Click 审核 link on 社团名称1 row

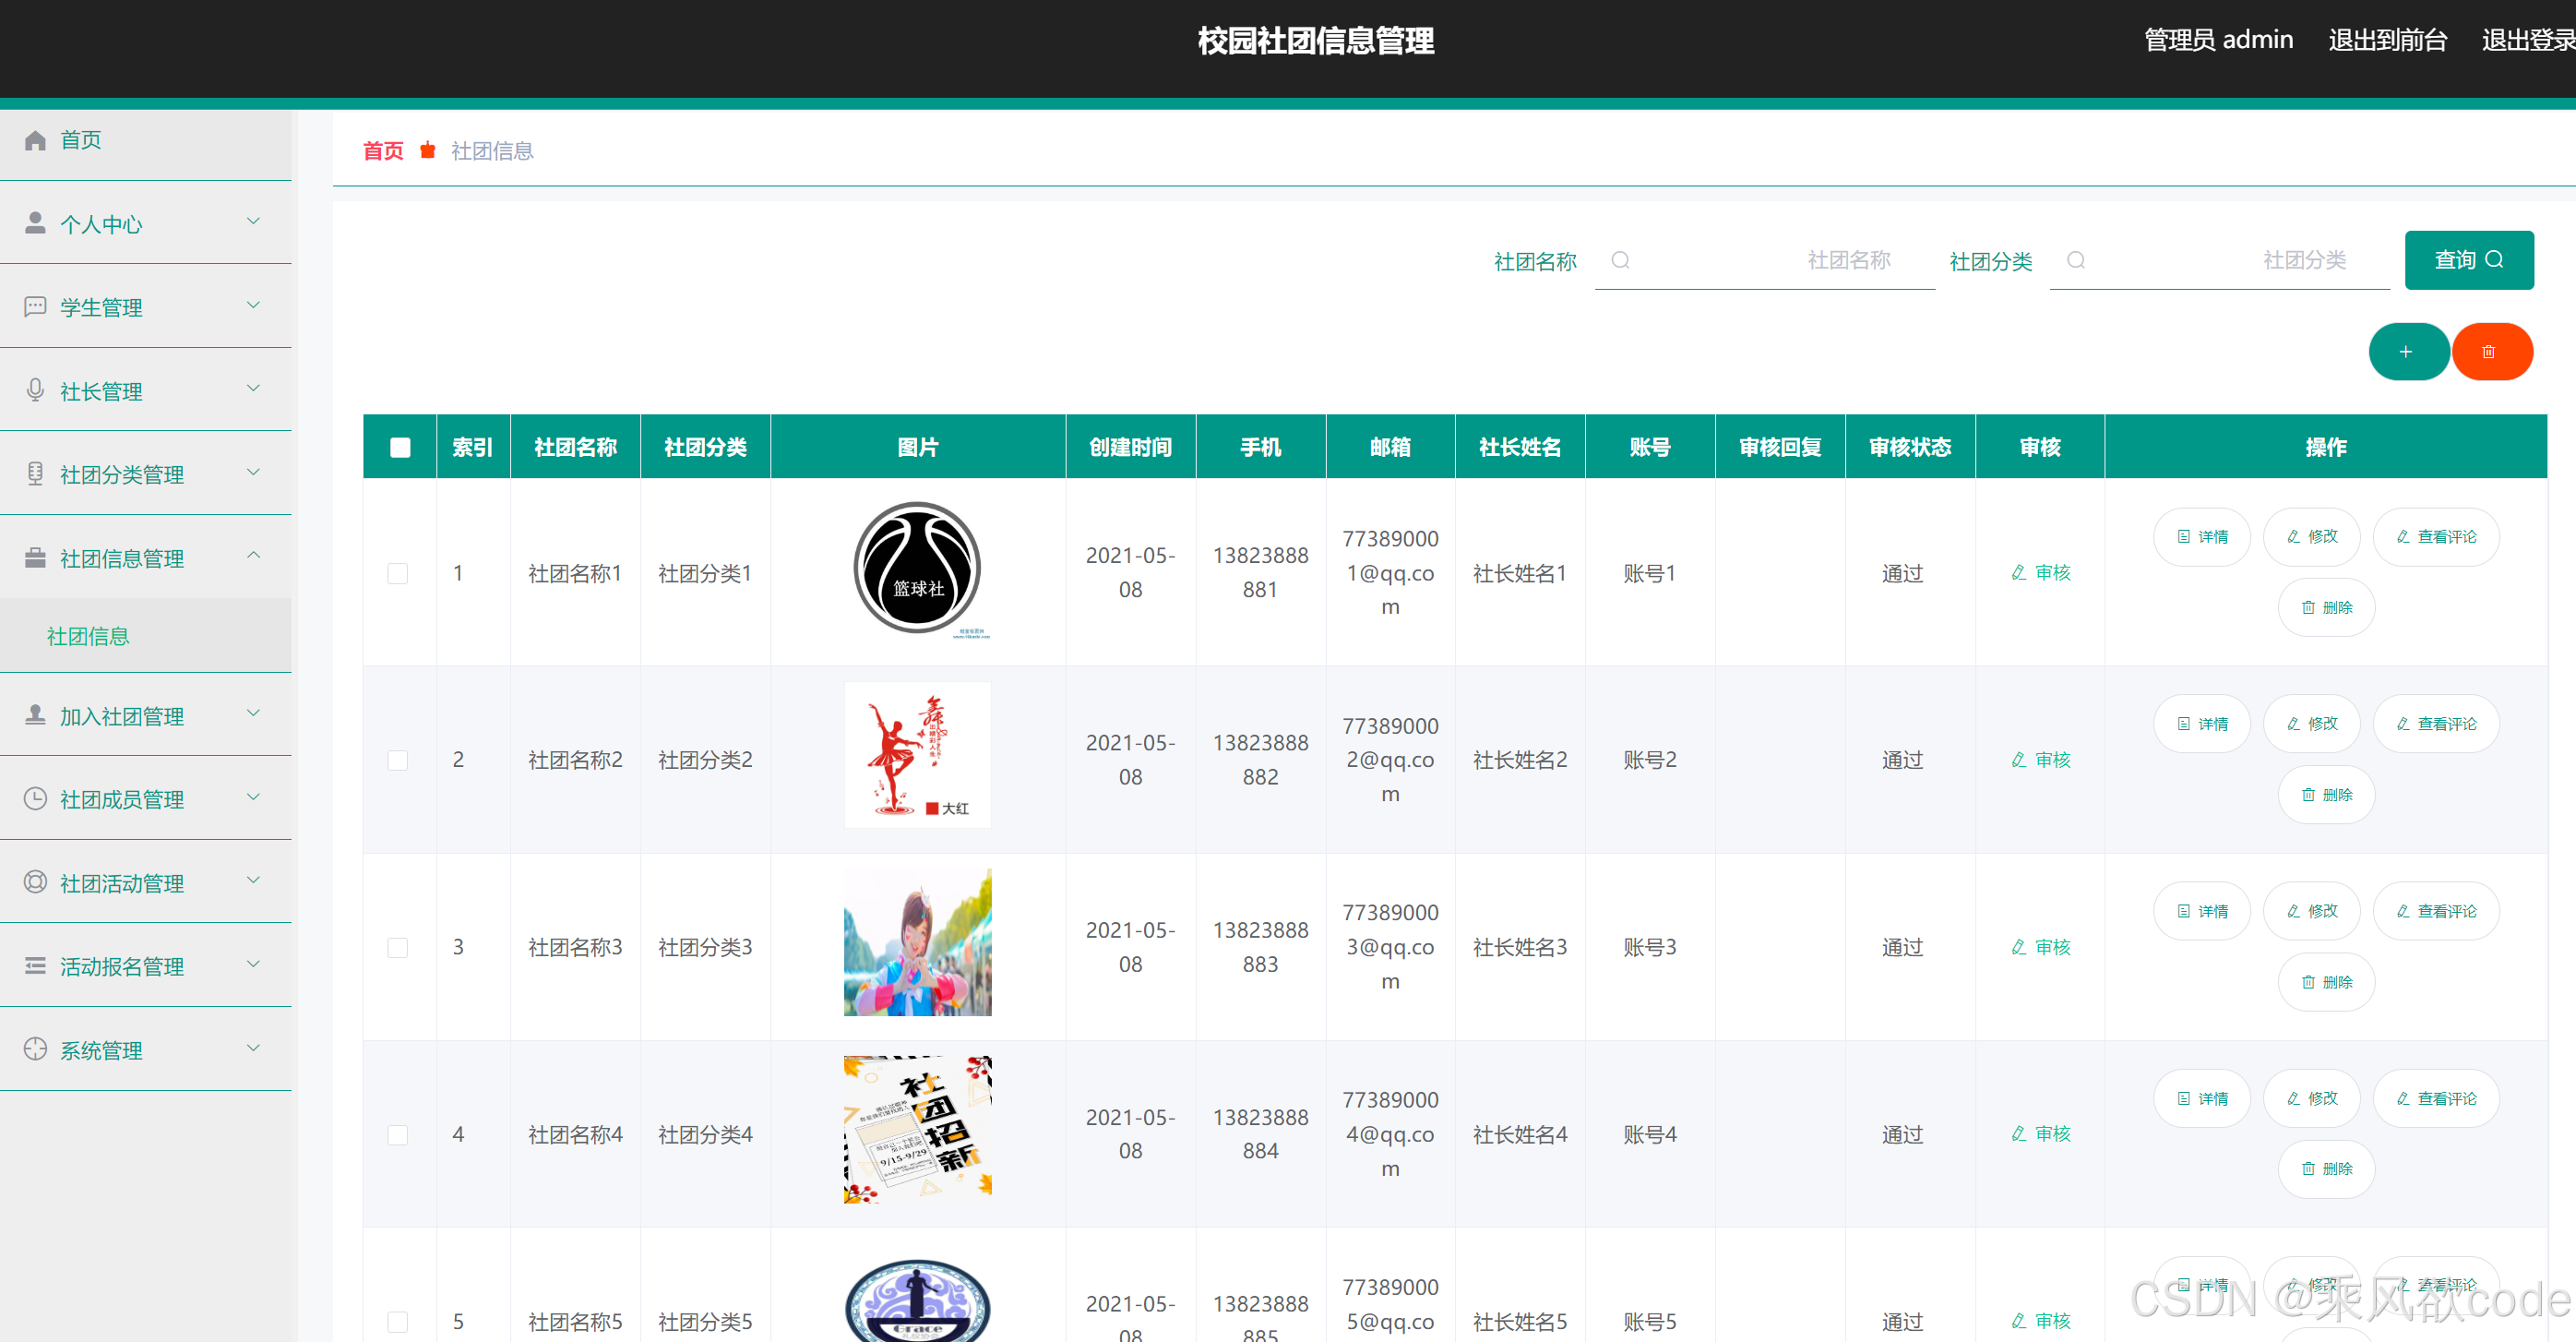point(2040,573)
